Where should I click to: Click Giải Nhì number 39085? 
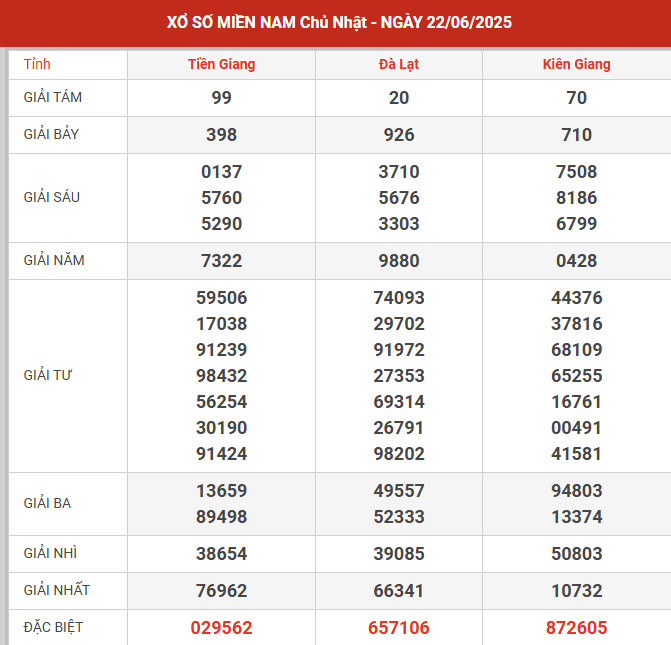point(399,554)
